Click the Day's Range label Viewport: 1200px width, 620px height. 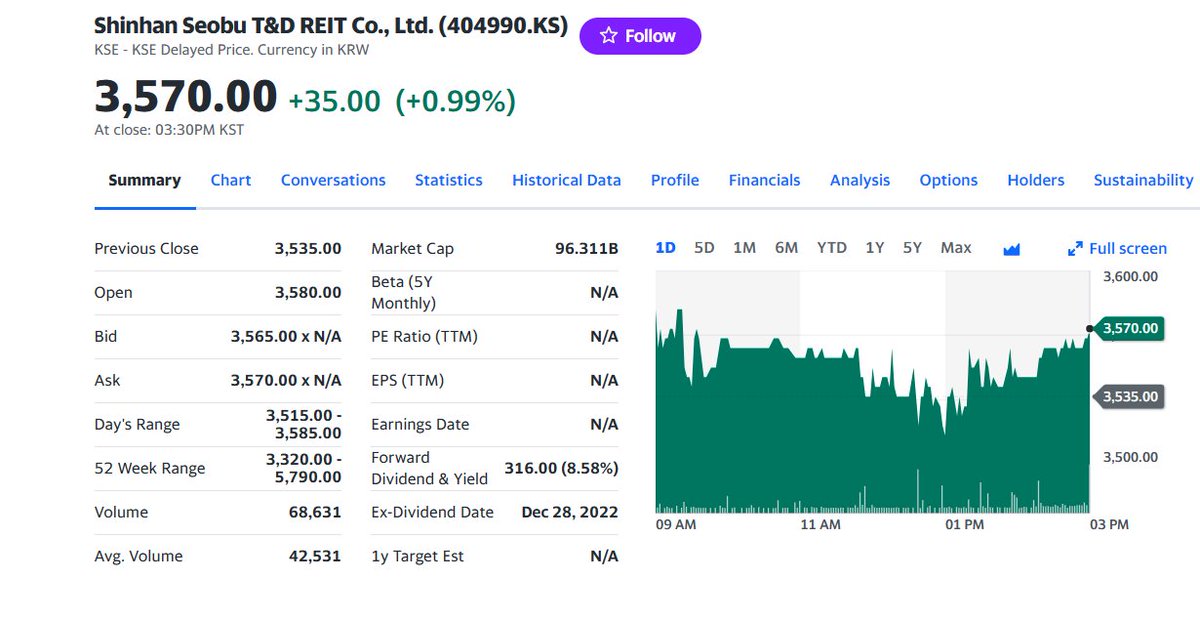tap(137, 425)
